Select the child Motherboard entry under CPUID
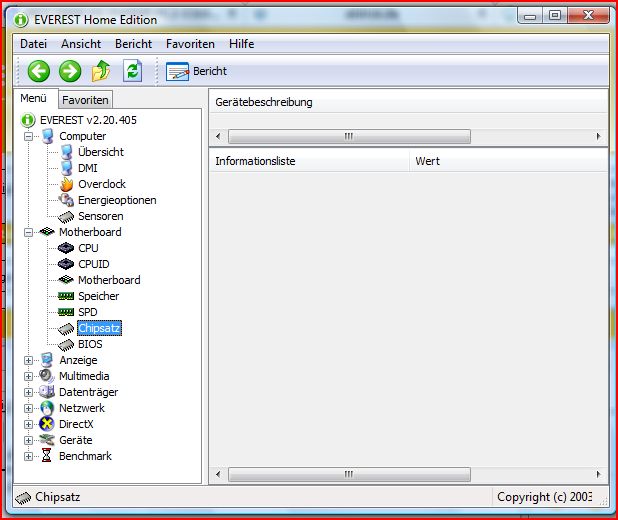The width and height of the screenshot is (618, 520). [x=109, y=280]
